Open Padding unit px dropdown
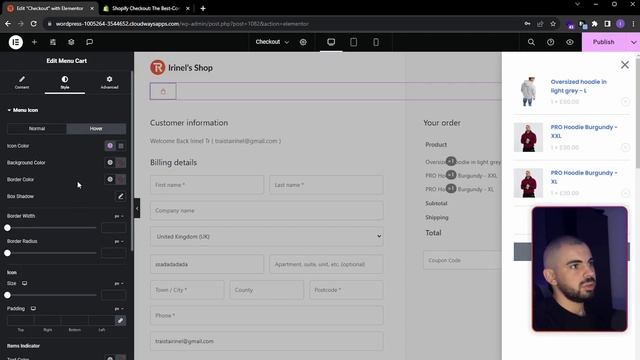 tap(119, 309)
